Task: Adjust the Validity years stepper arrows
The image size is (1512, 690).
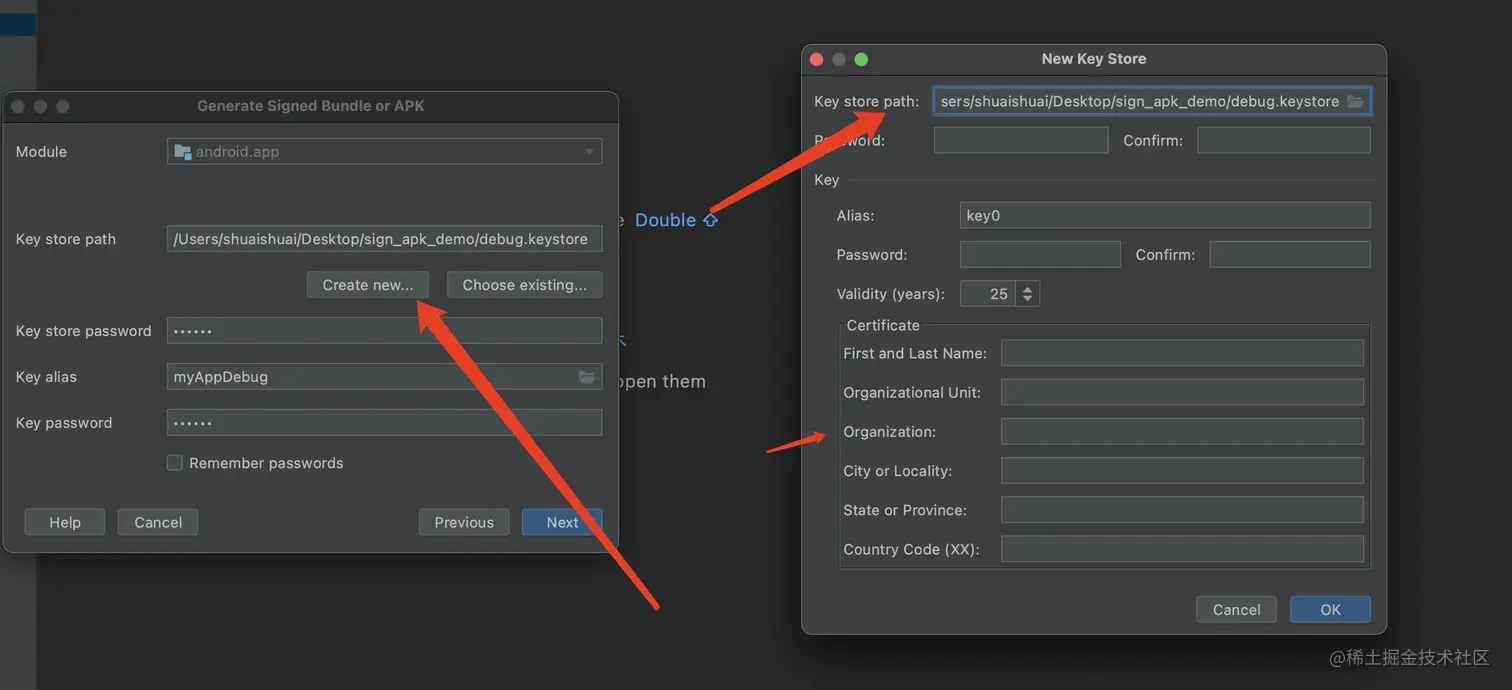Action: click(1028, 294)
